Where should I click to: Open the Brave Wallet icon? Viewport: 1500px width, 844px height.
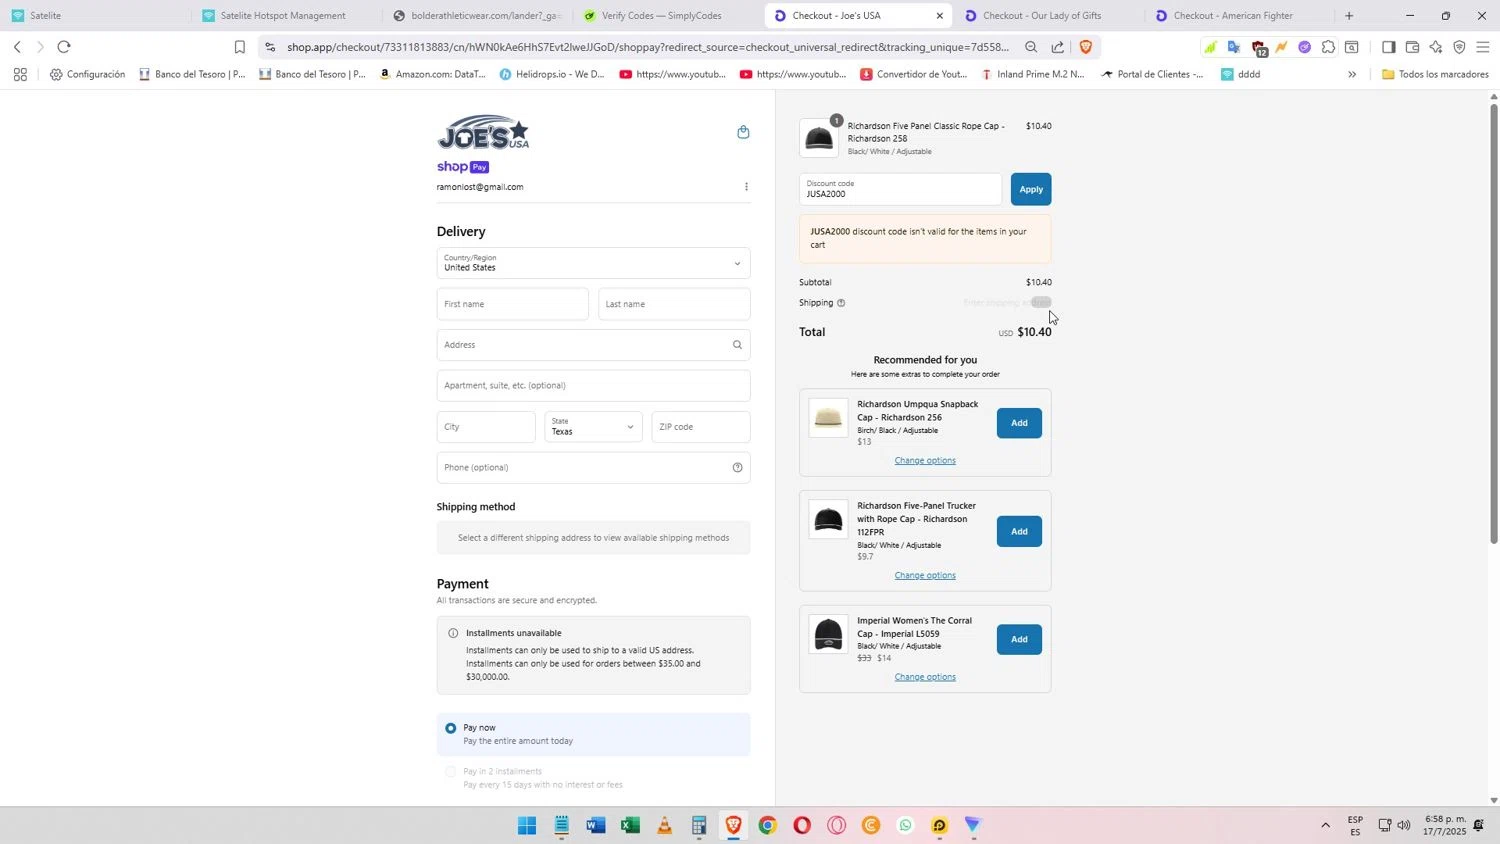1412,47
